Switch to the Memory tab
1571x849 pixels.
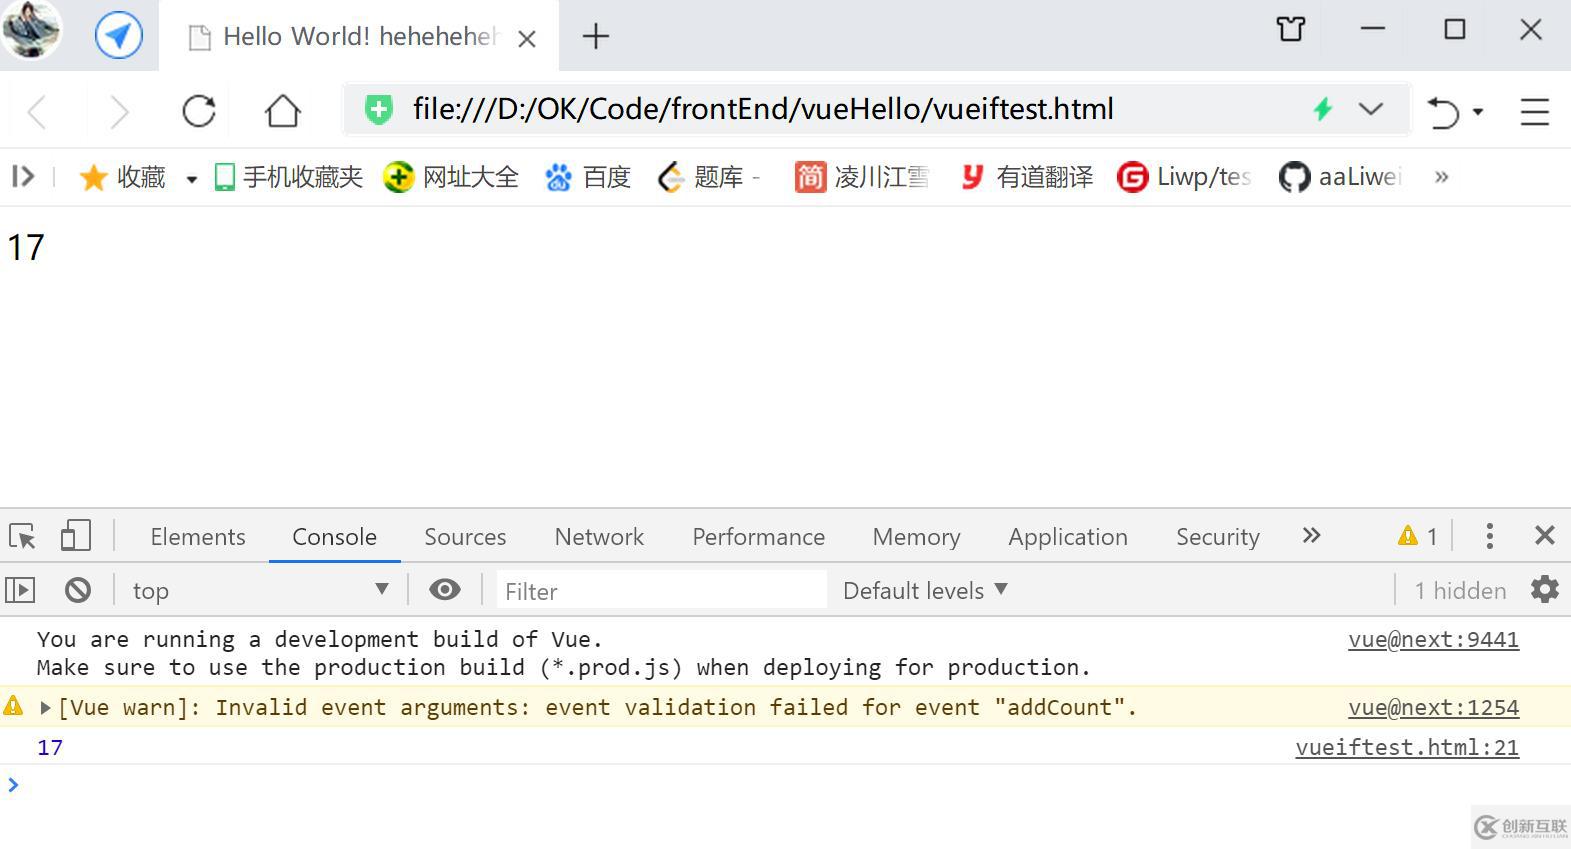point(916,537)
